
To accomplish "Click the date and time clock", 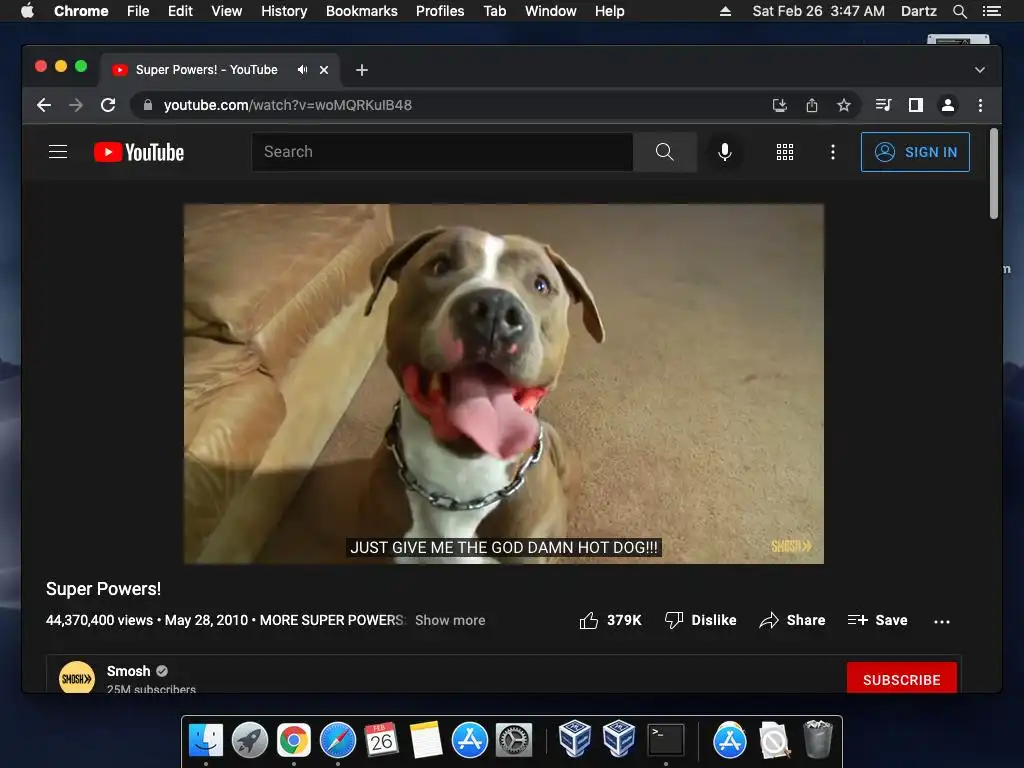I will (x=818, y=11).
